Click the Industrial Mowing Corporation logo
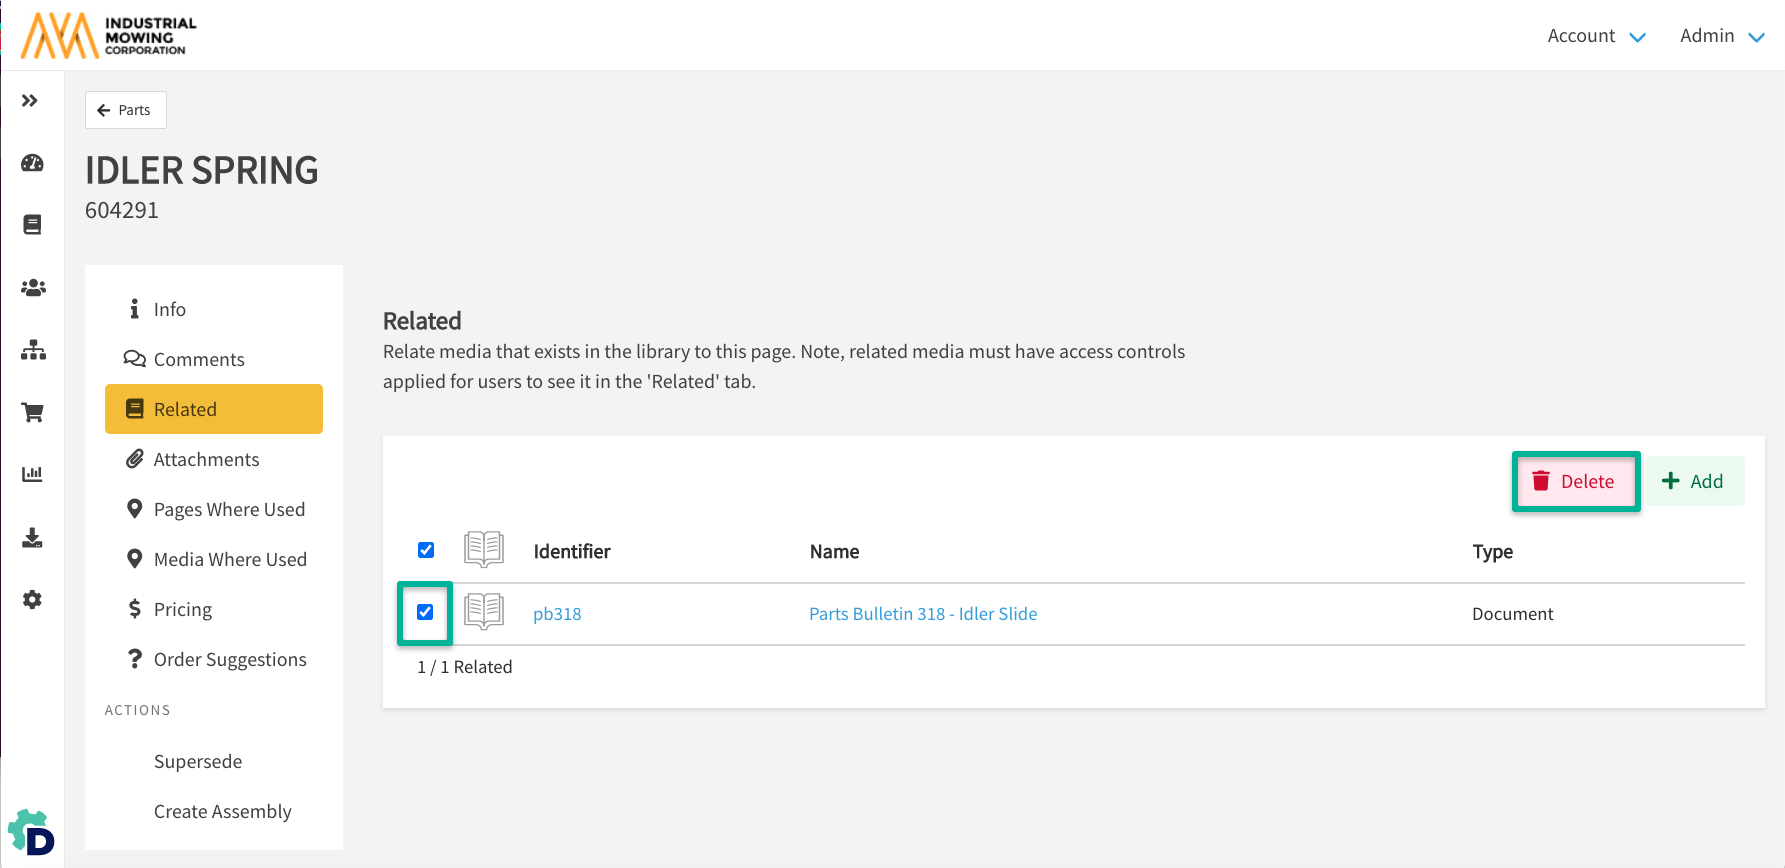 click(109, 36)
